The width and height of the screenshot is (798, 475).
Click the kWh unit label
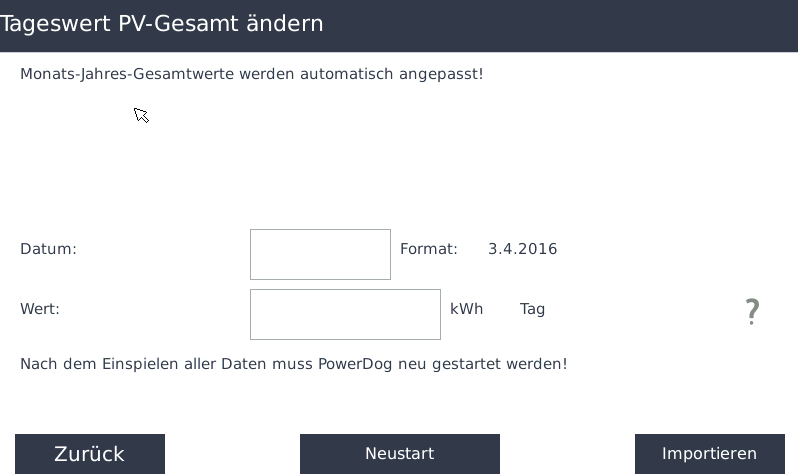coord(467,309)
